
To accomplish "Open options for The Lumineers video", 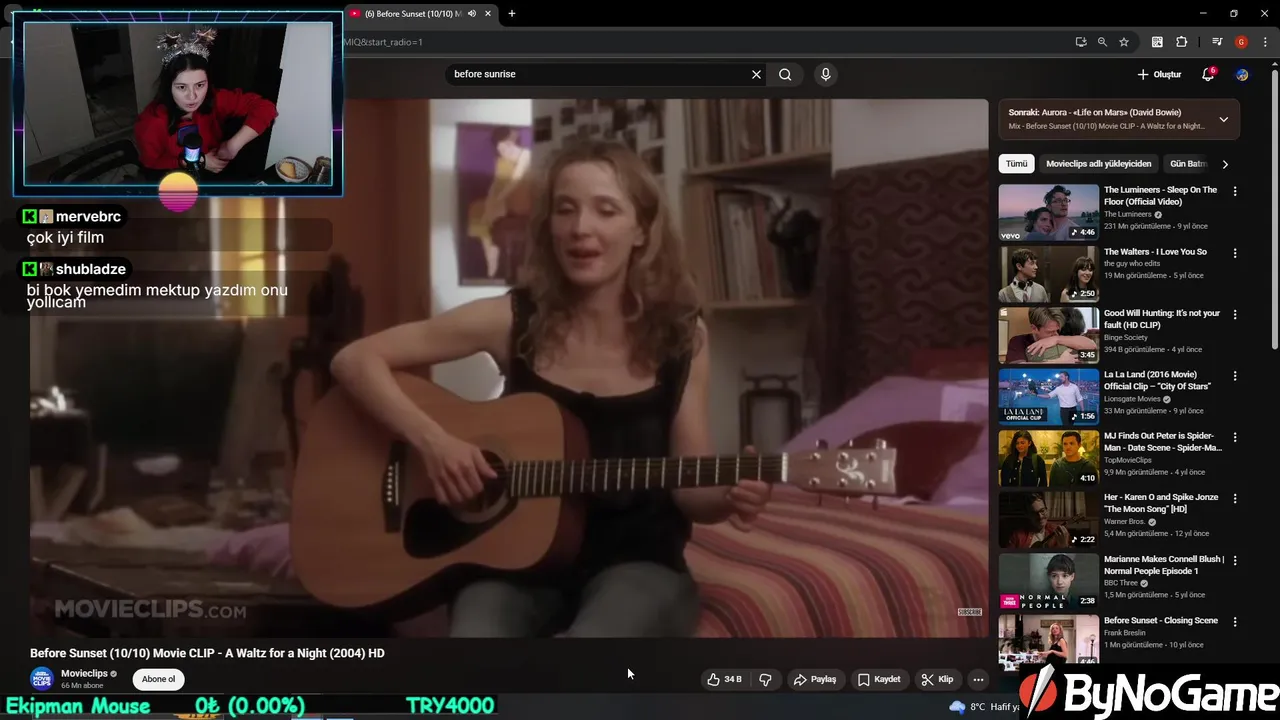I will click(1235, 191).
